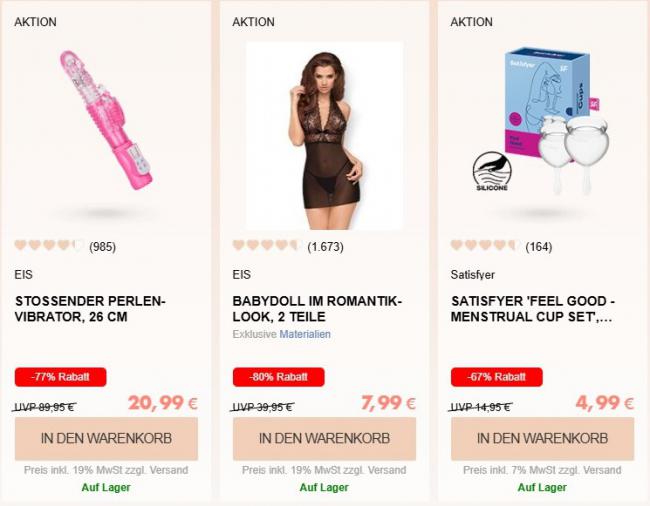
Task: Add Stossender Perlen-Vibrator to Warenkorb
Action: [x=106, y=438]
